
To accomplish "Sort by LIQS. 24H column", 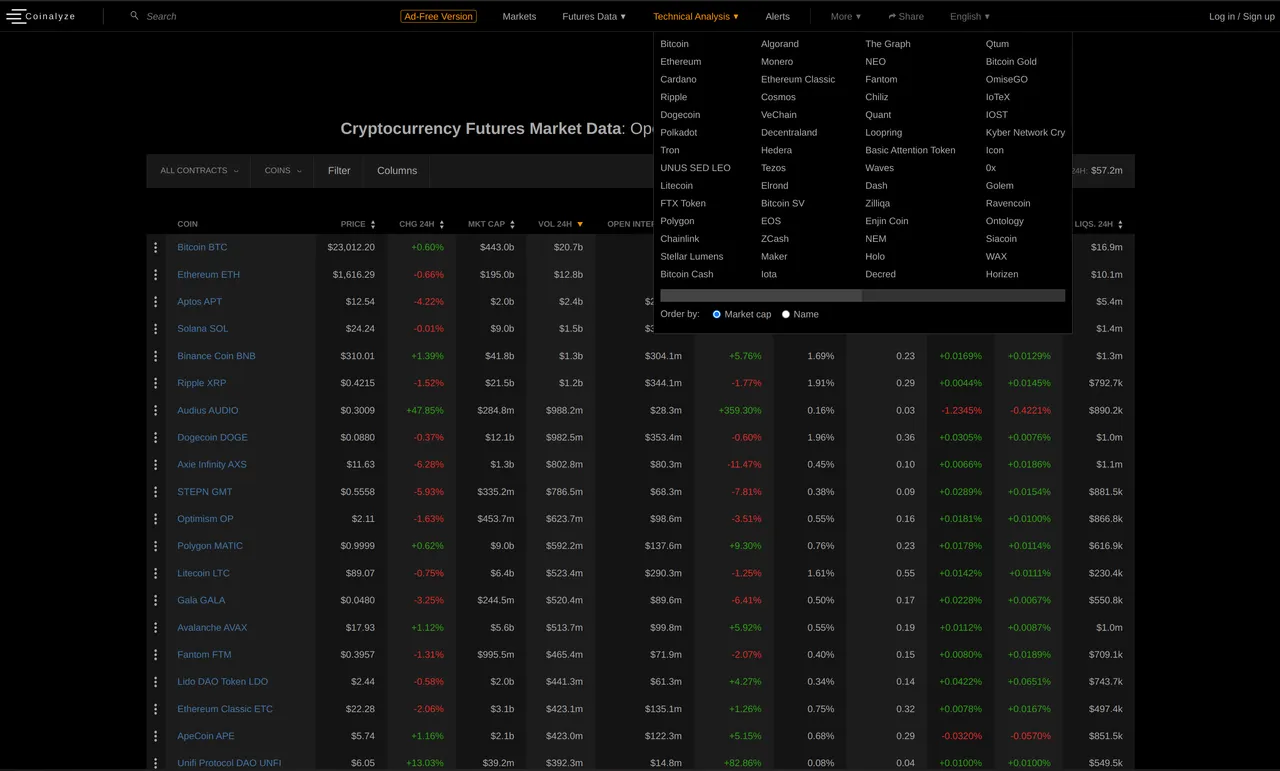I will click(x=1098, y=224).
